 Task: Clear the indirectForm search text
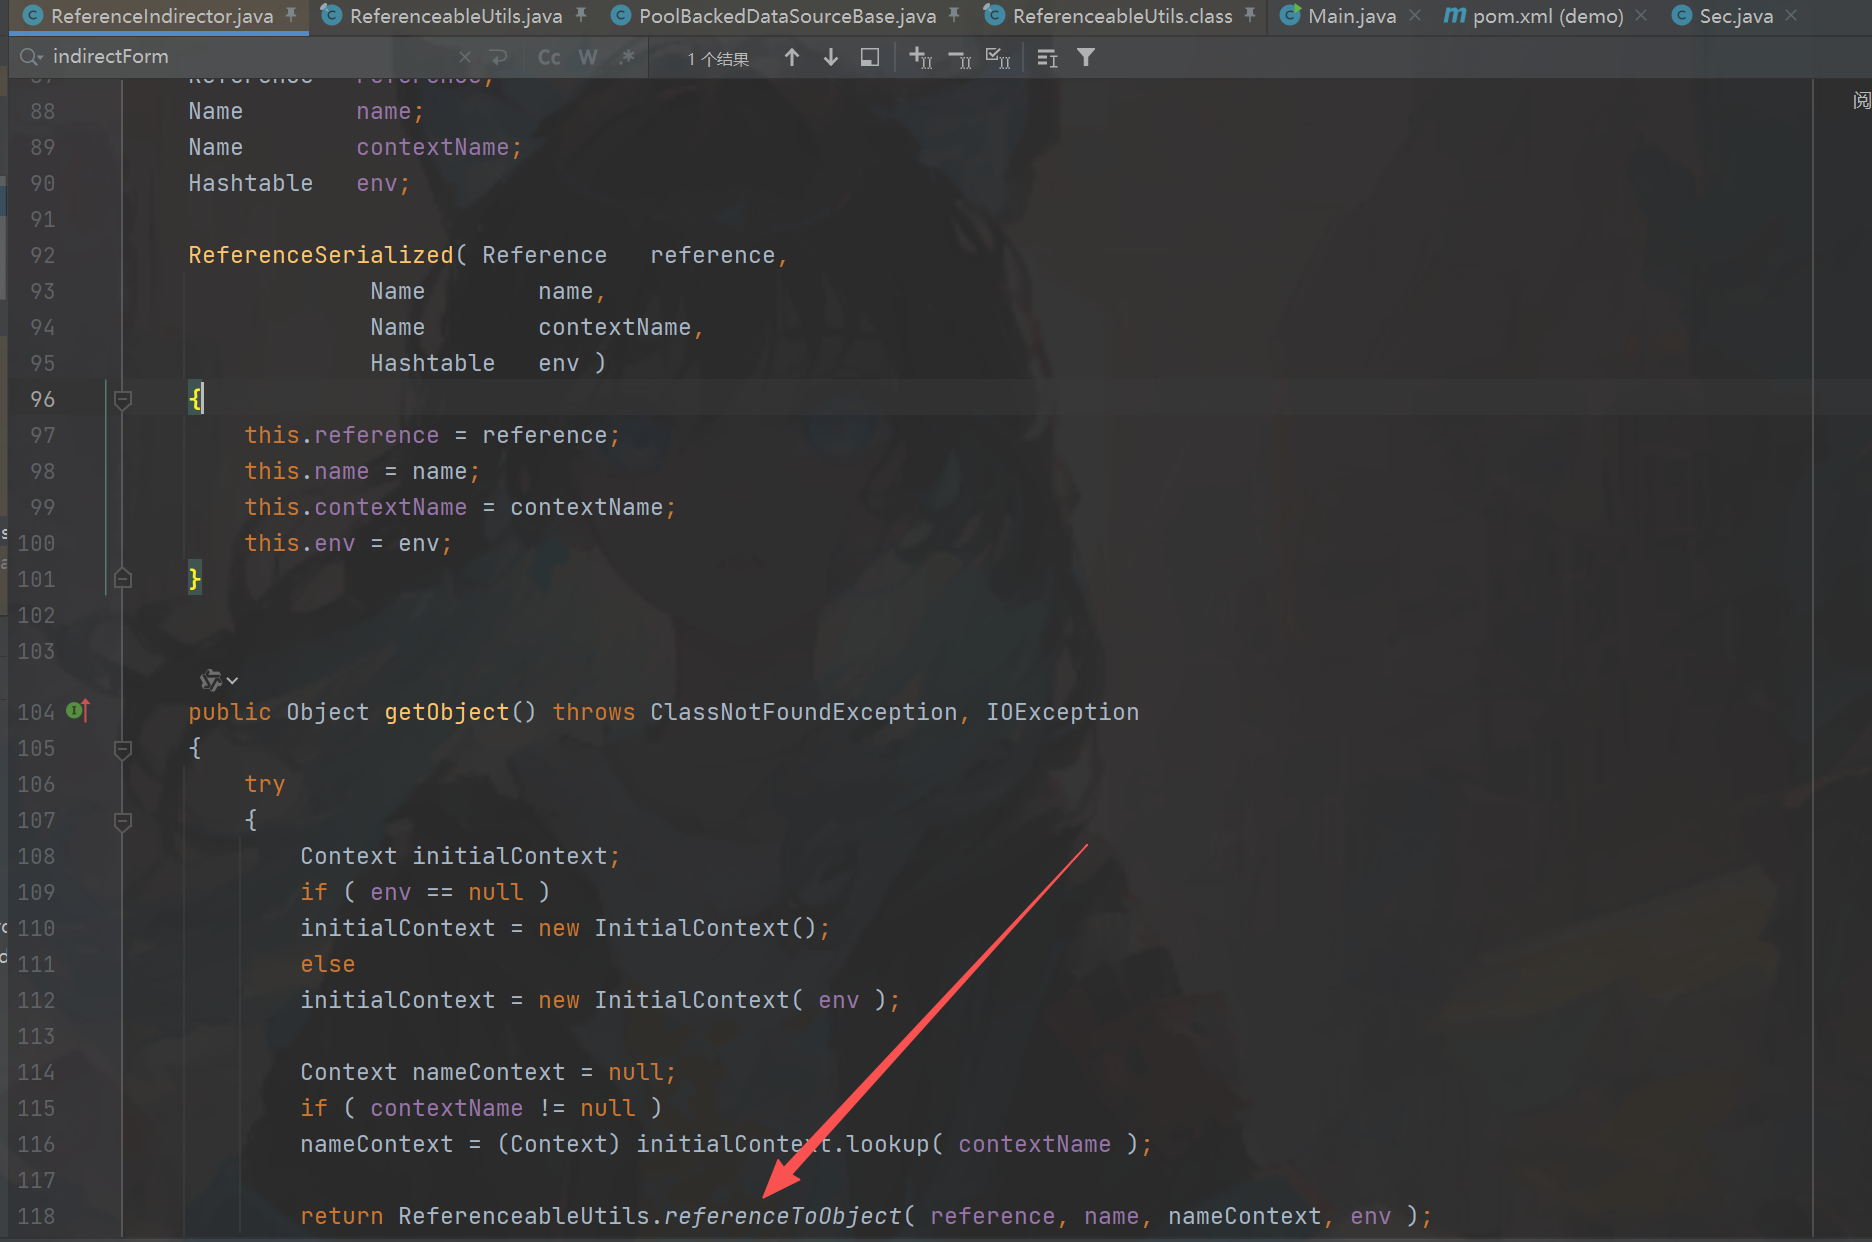(x=465, y=58)
